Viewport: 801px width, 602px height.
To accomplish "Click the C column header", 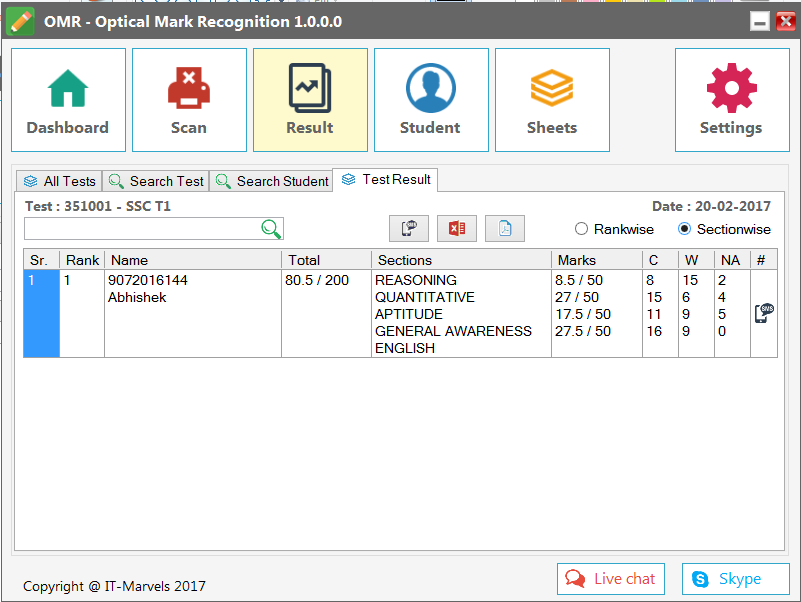I will coord(660,260).
